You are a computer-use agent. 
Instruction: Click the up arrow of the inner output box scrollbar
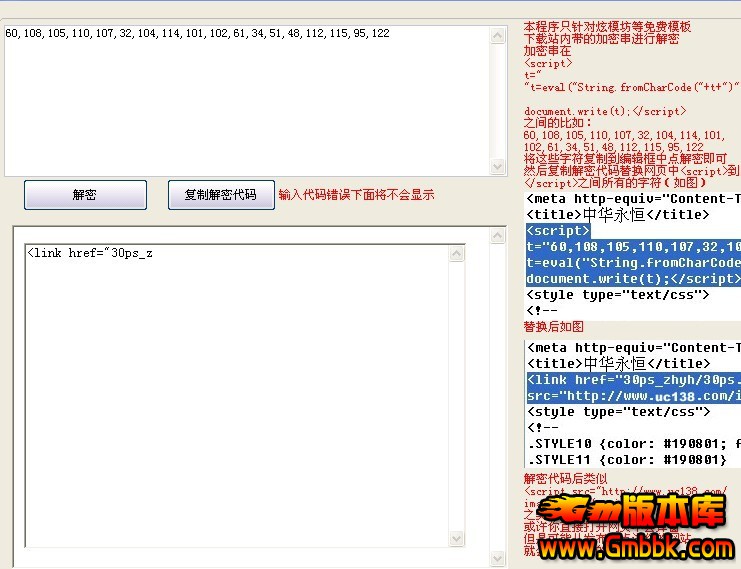pos(457,254)
